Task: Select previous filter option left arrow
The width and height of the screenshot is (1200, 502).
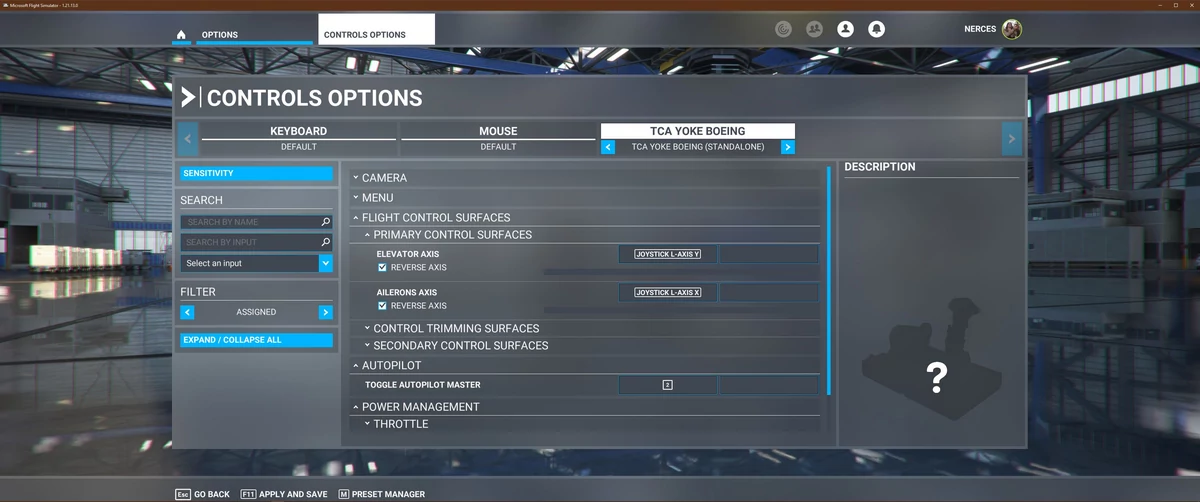Action: coord(187,312)
